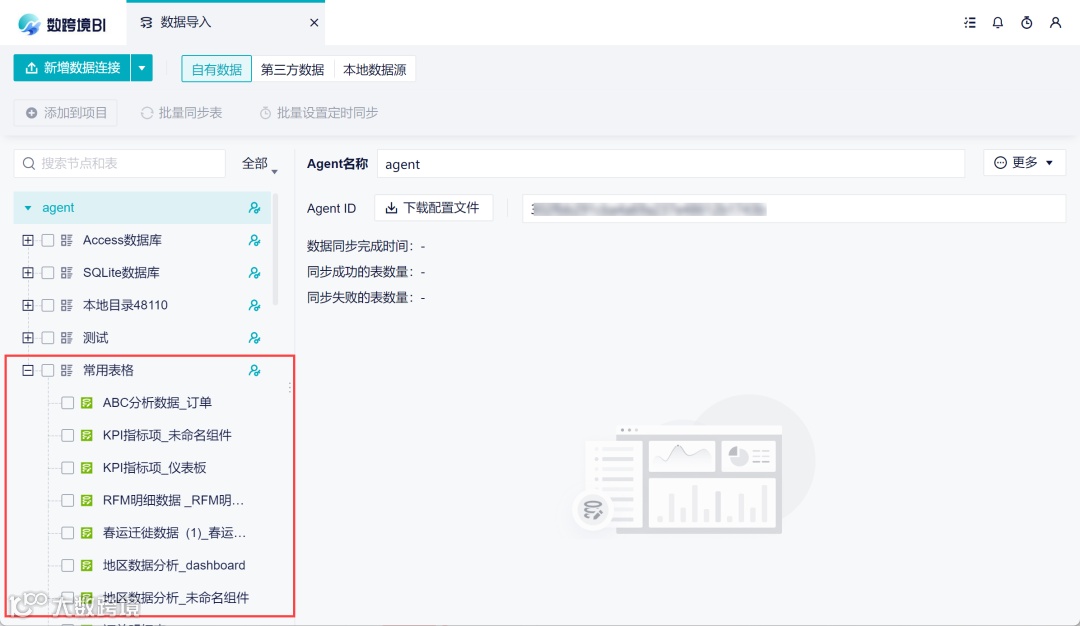Open the 全部 filter dropdown
This screenshot has width=1080, height=626.
click(258, 162)
